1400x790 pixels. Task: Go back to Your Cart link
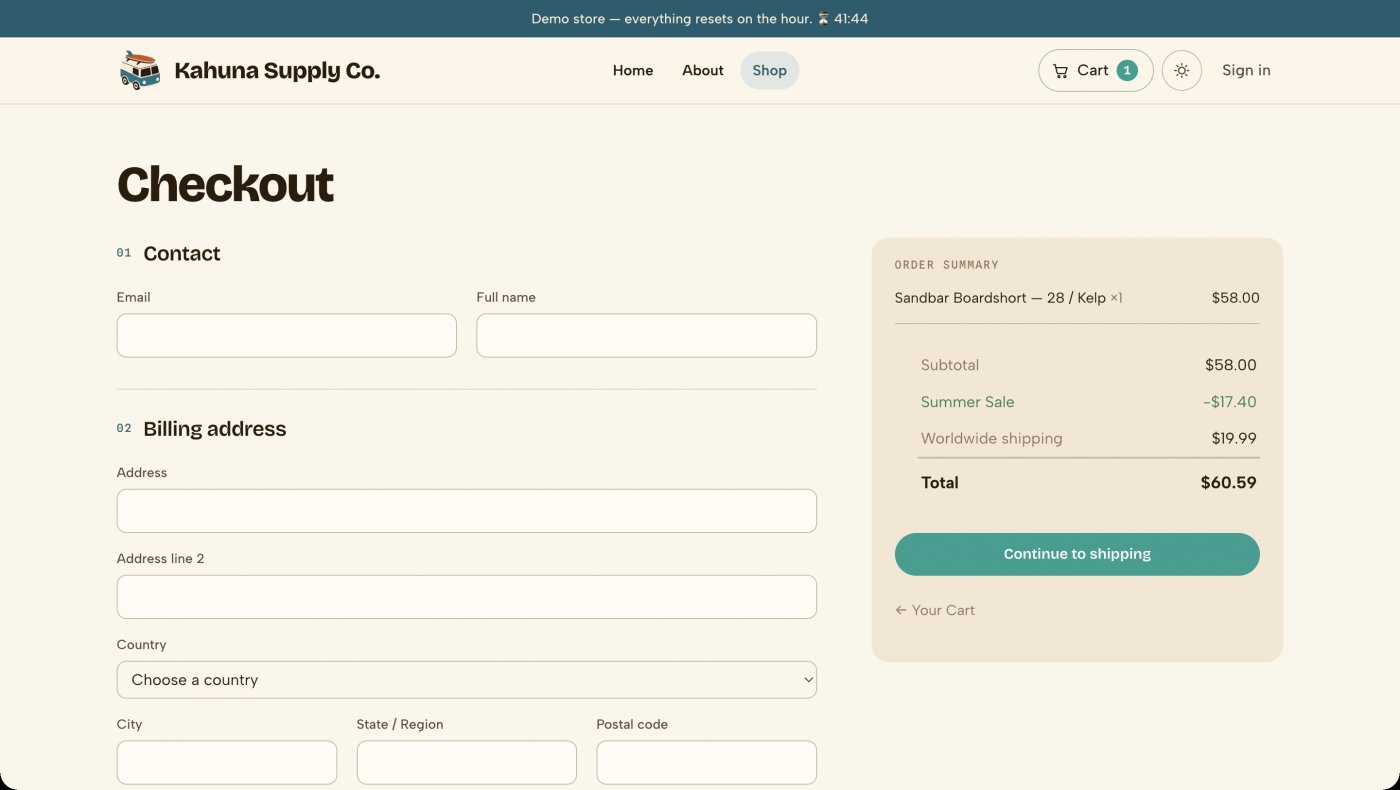click(935, 610)
